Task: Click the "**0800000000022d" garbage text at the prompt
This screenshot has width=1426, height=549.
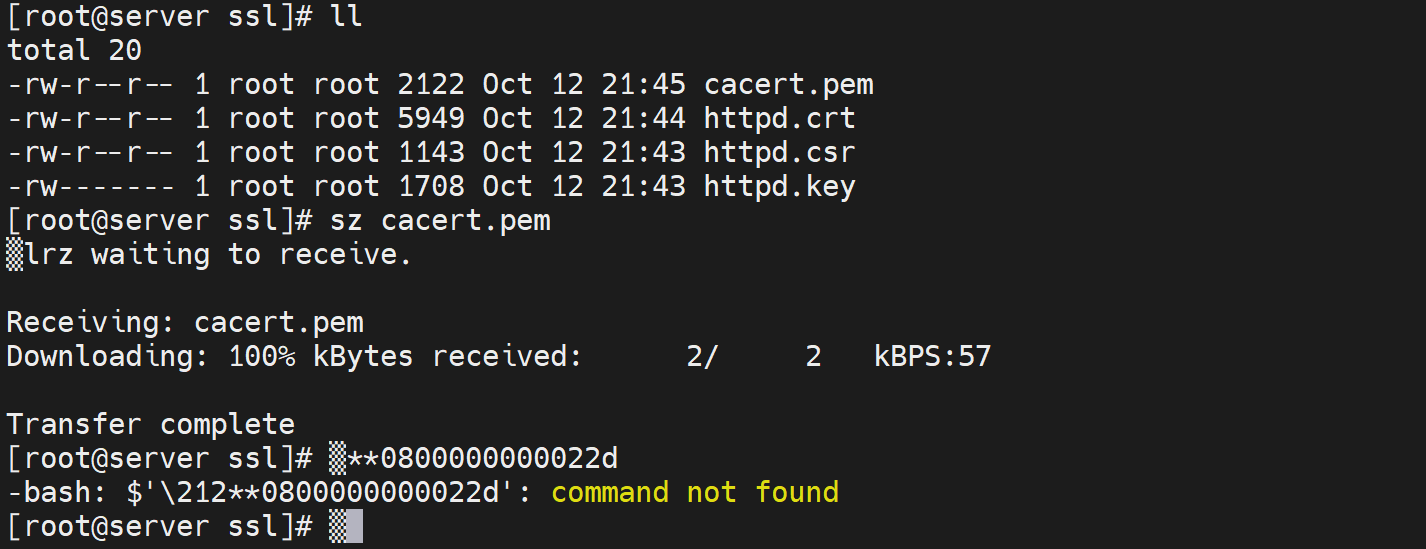Action: click(x=482, y=459)
